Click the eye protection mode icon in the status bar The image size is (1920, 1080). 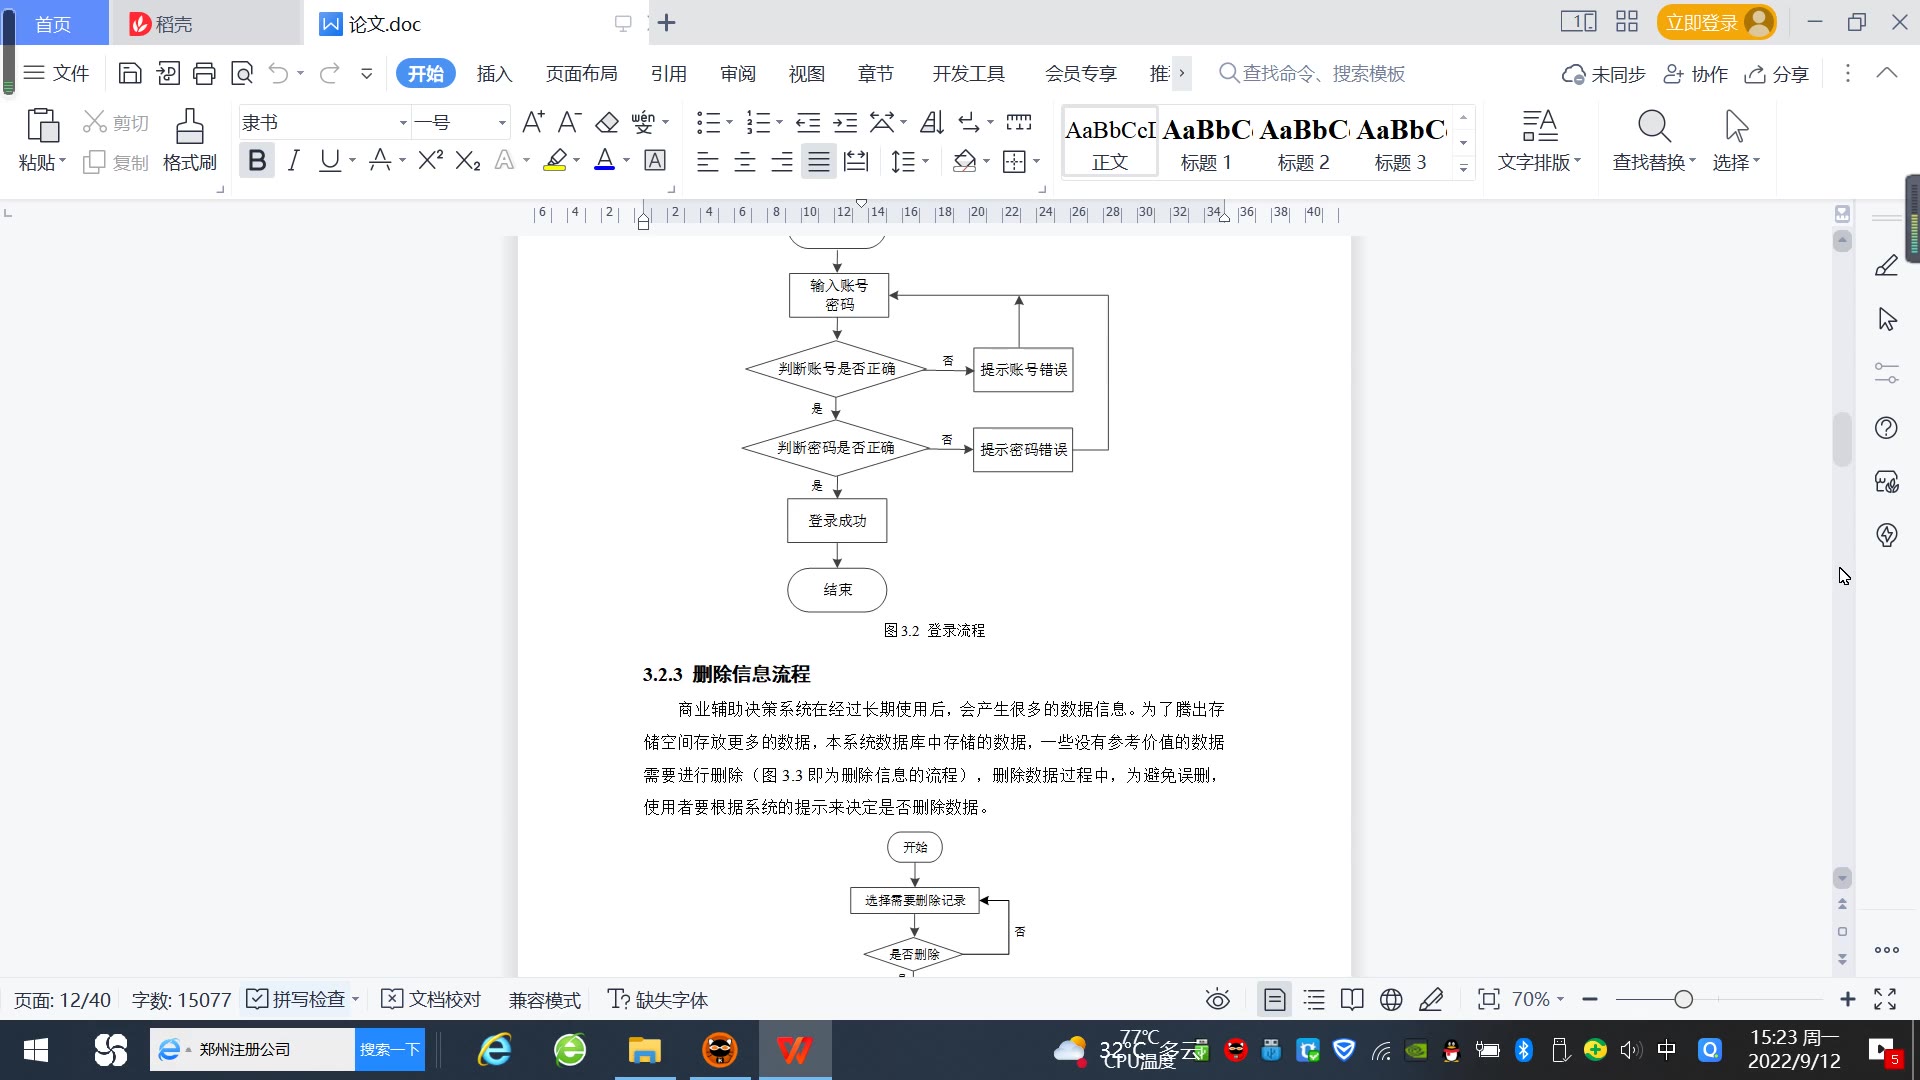(1217, 999)
